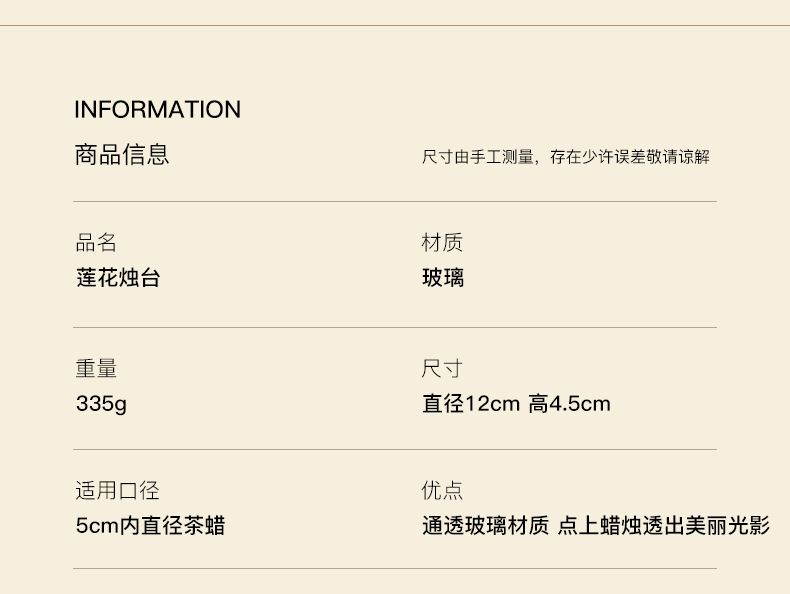
Task: Click the divider line below 5cm内直径茶蜡 row
Action: (x=395, y=569)
